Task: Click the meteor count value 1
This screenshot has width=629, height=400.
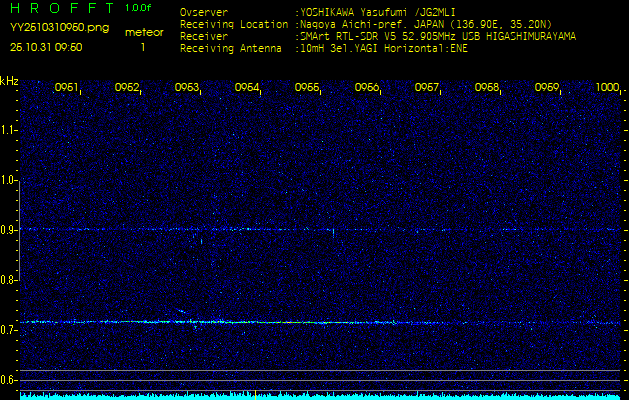Action: click(143, 47)
